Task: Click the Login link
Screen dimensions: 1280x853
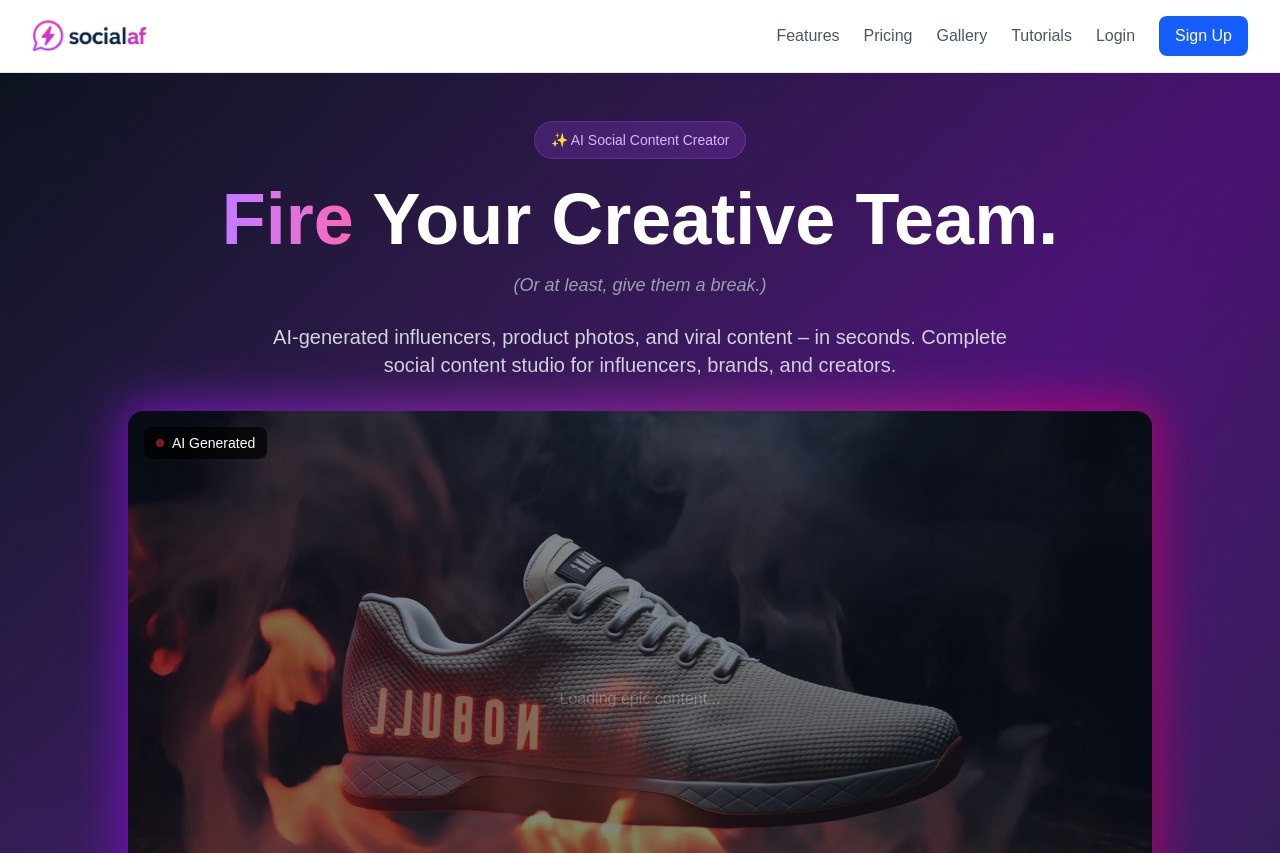Action: pos(1115,36)
